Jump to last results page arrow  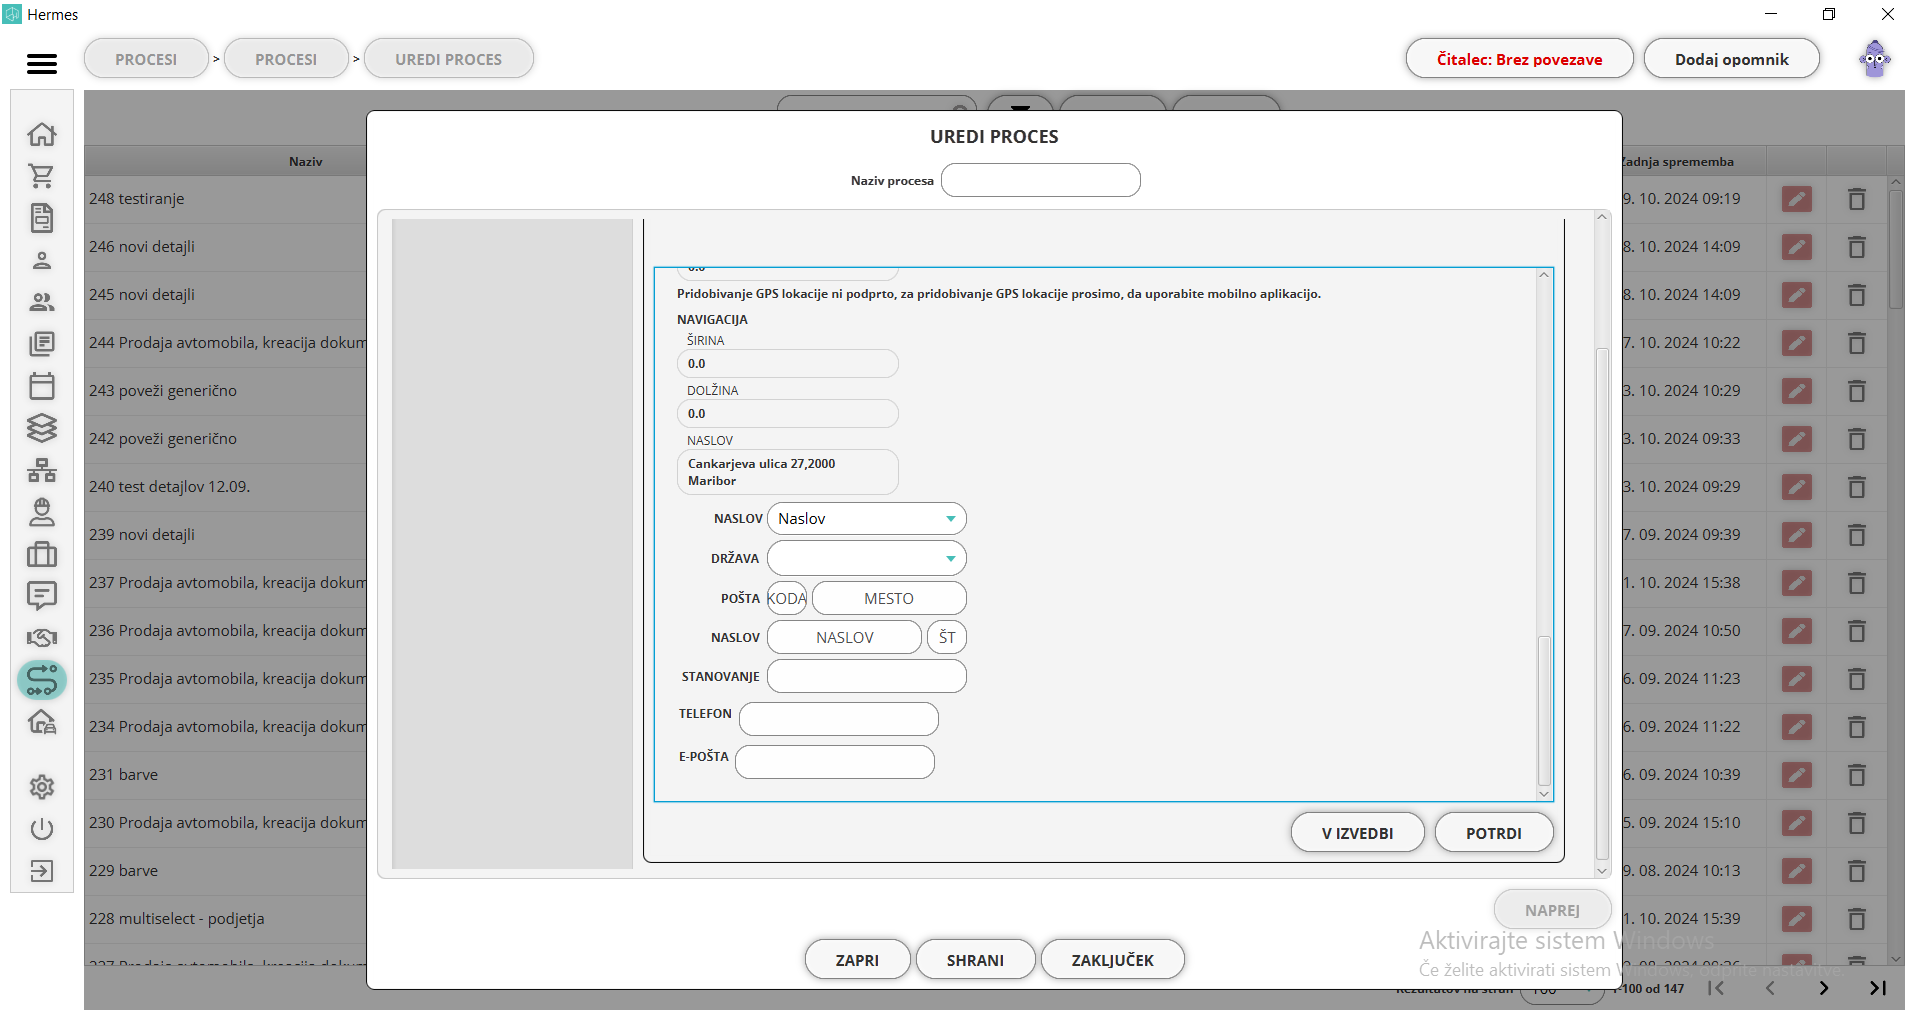tap(1878, 988)
